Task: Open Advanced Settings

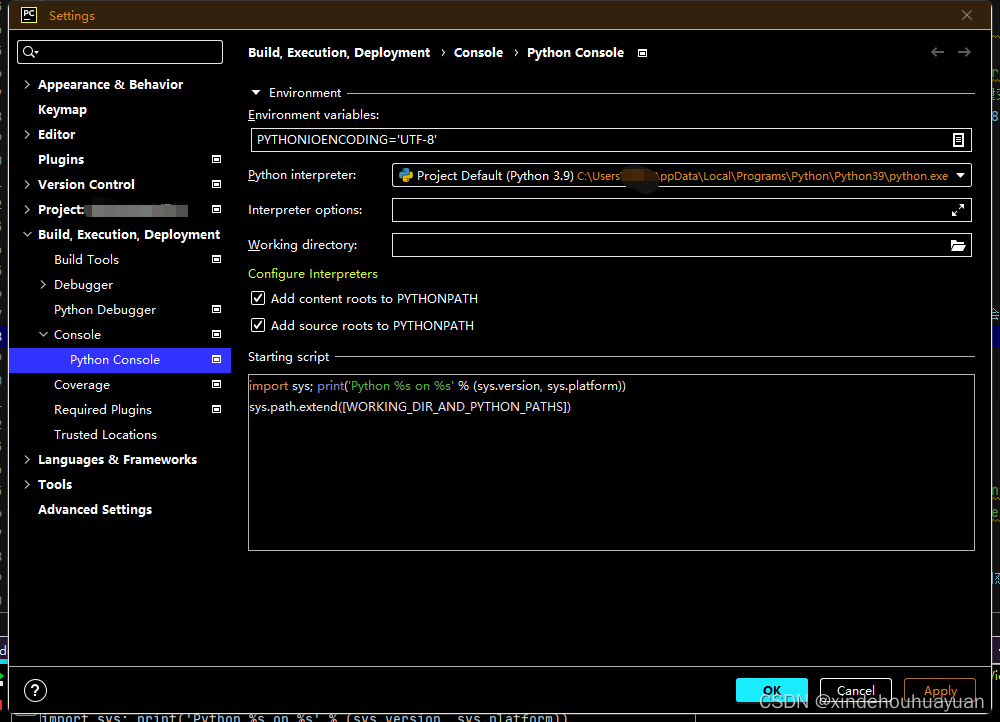Action: click(95, 510)
